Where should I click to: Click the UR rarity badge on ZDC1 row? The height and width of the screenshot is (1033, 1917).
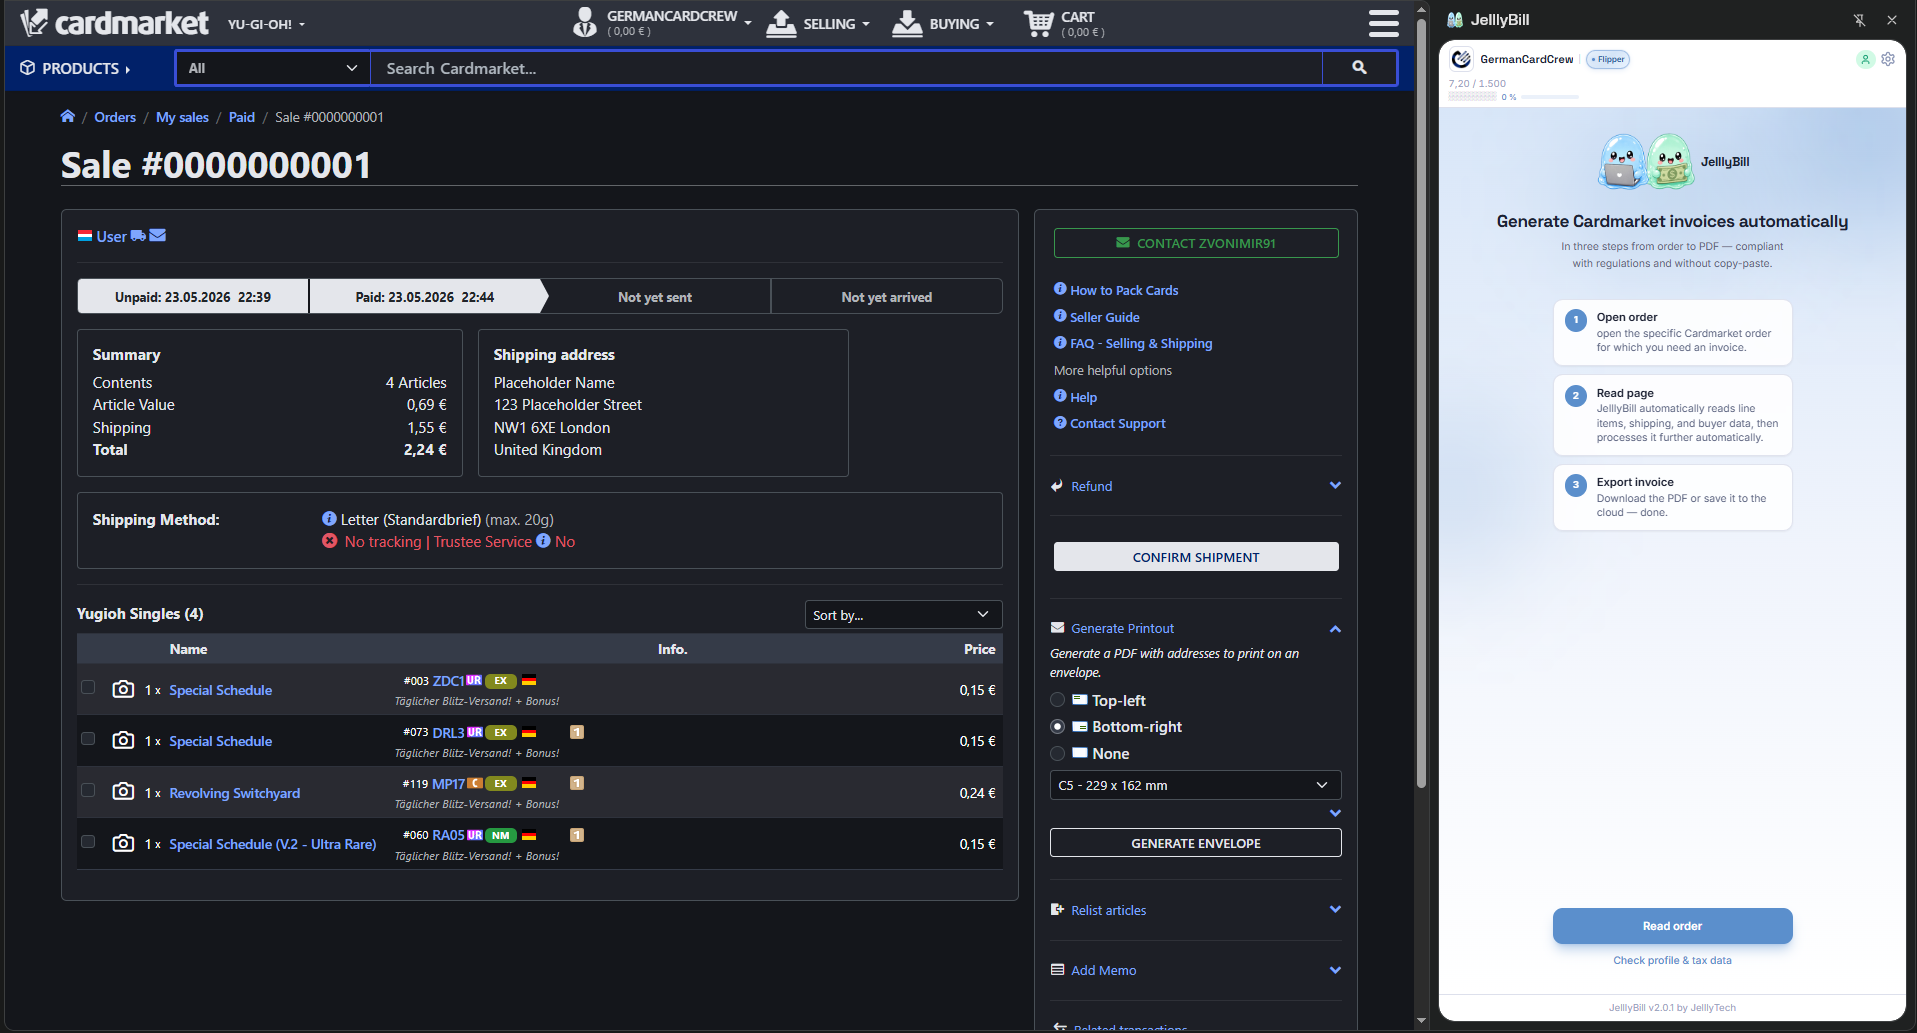(474, 681)
